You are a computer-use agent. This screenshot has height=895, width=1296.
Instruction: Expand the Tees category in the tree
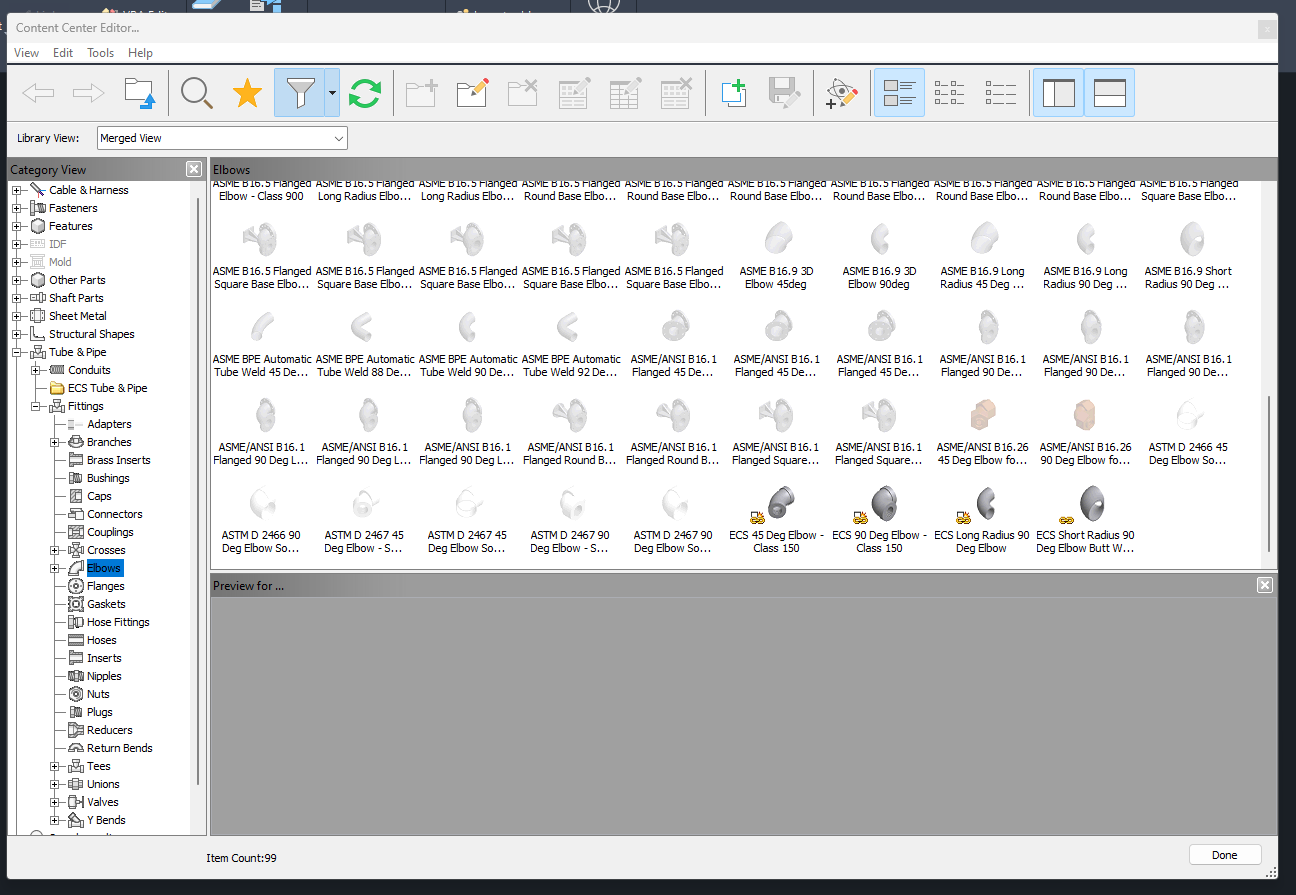55,765
